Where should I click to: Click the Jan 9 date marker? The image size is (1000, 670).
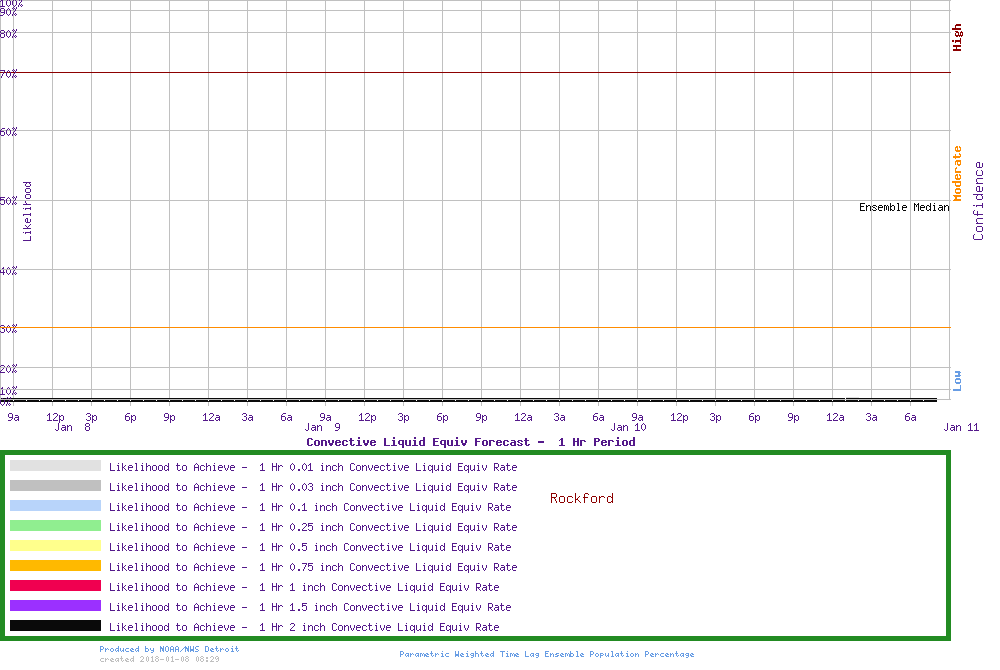point(322,427)
